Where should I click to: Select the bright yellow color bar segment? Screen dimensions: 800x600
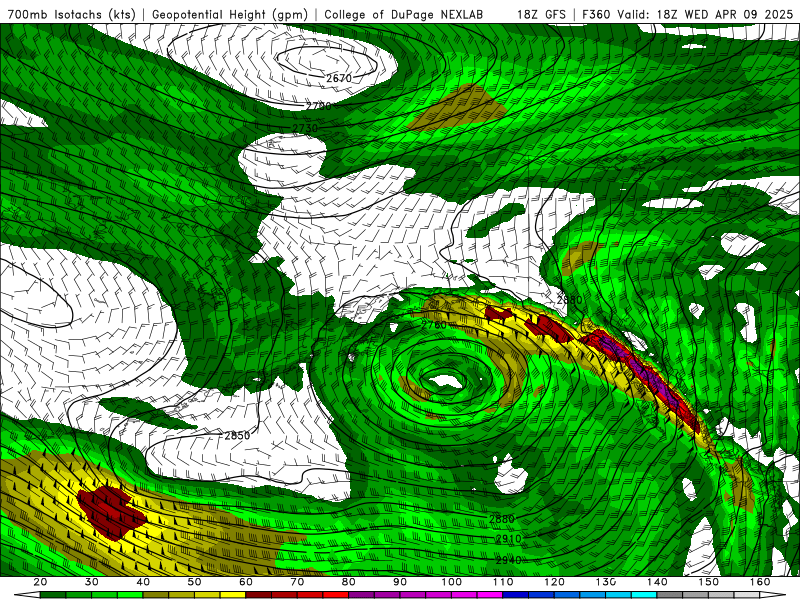pyautogui.click(x=233, y=594)
